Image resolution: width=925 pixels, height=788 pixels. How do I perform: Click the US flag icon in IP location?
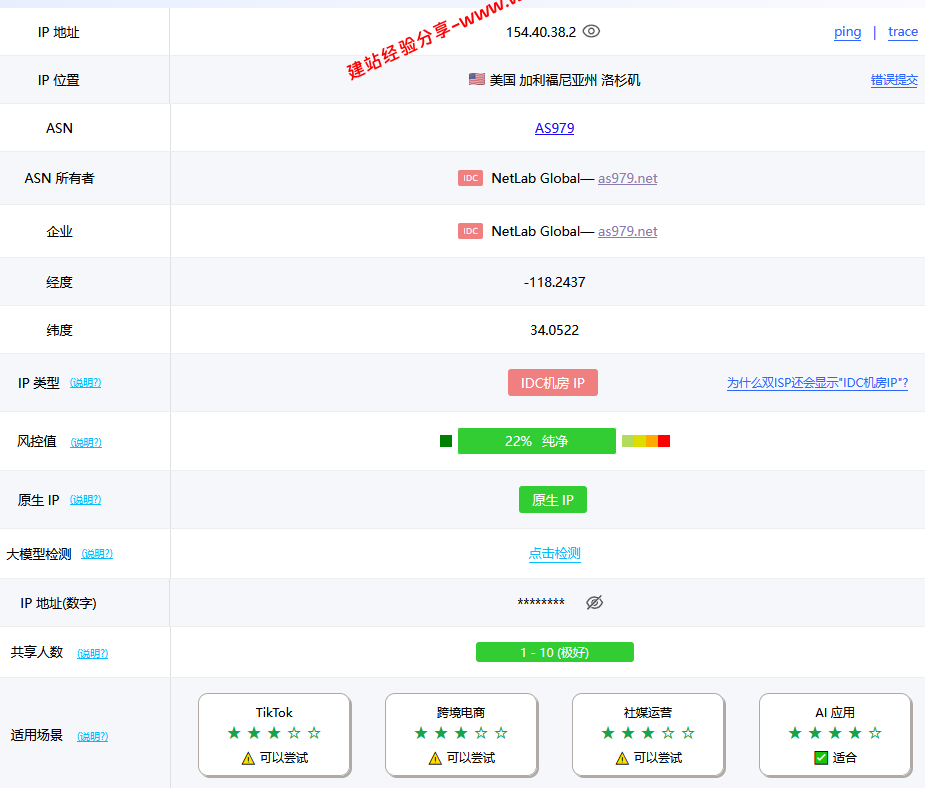477,79
